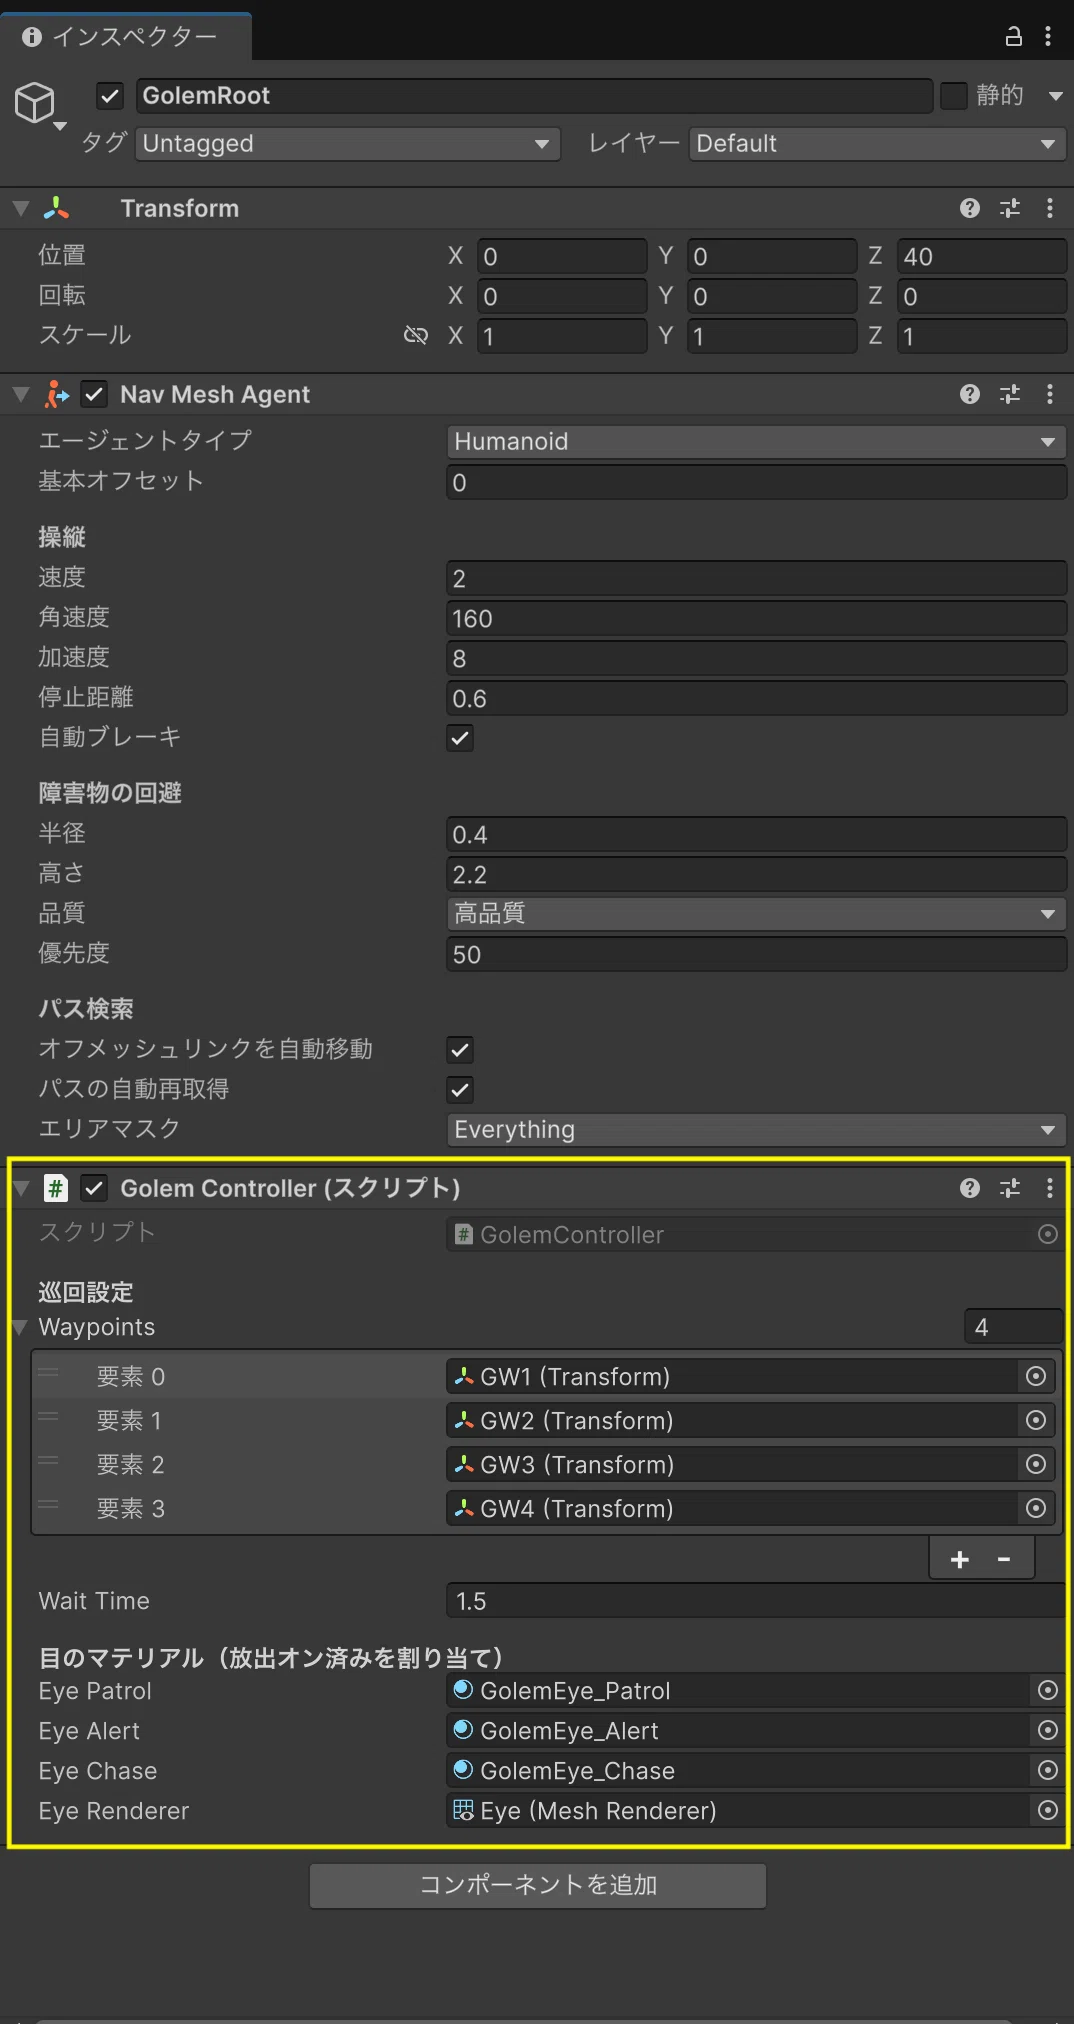Remove the selected waypoint element

[x=1004, y=1559]
